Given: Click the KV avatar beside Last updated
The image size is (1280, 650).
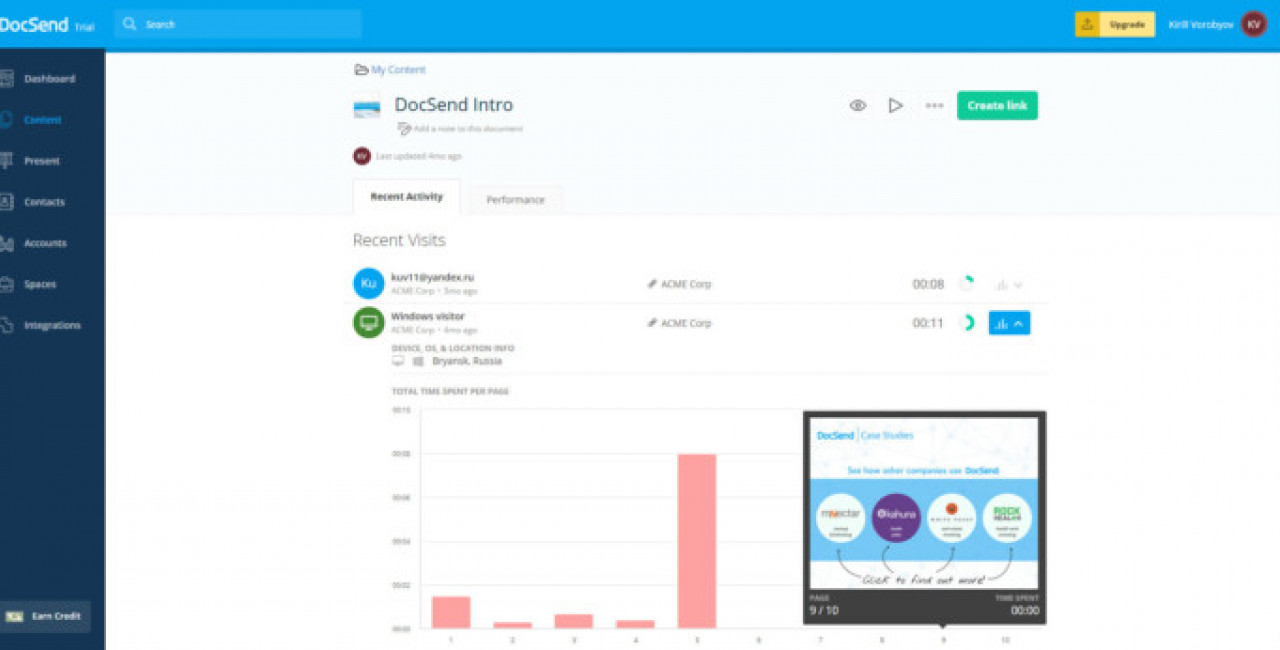Looking at the screenshot, I should [362, 156].
